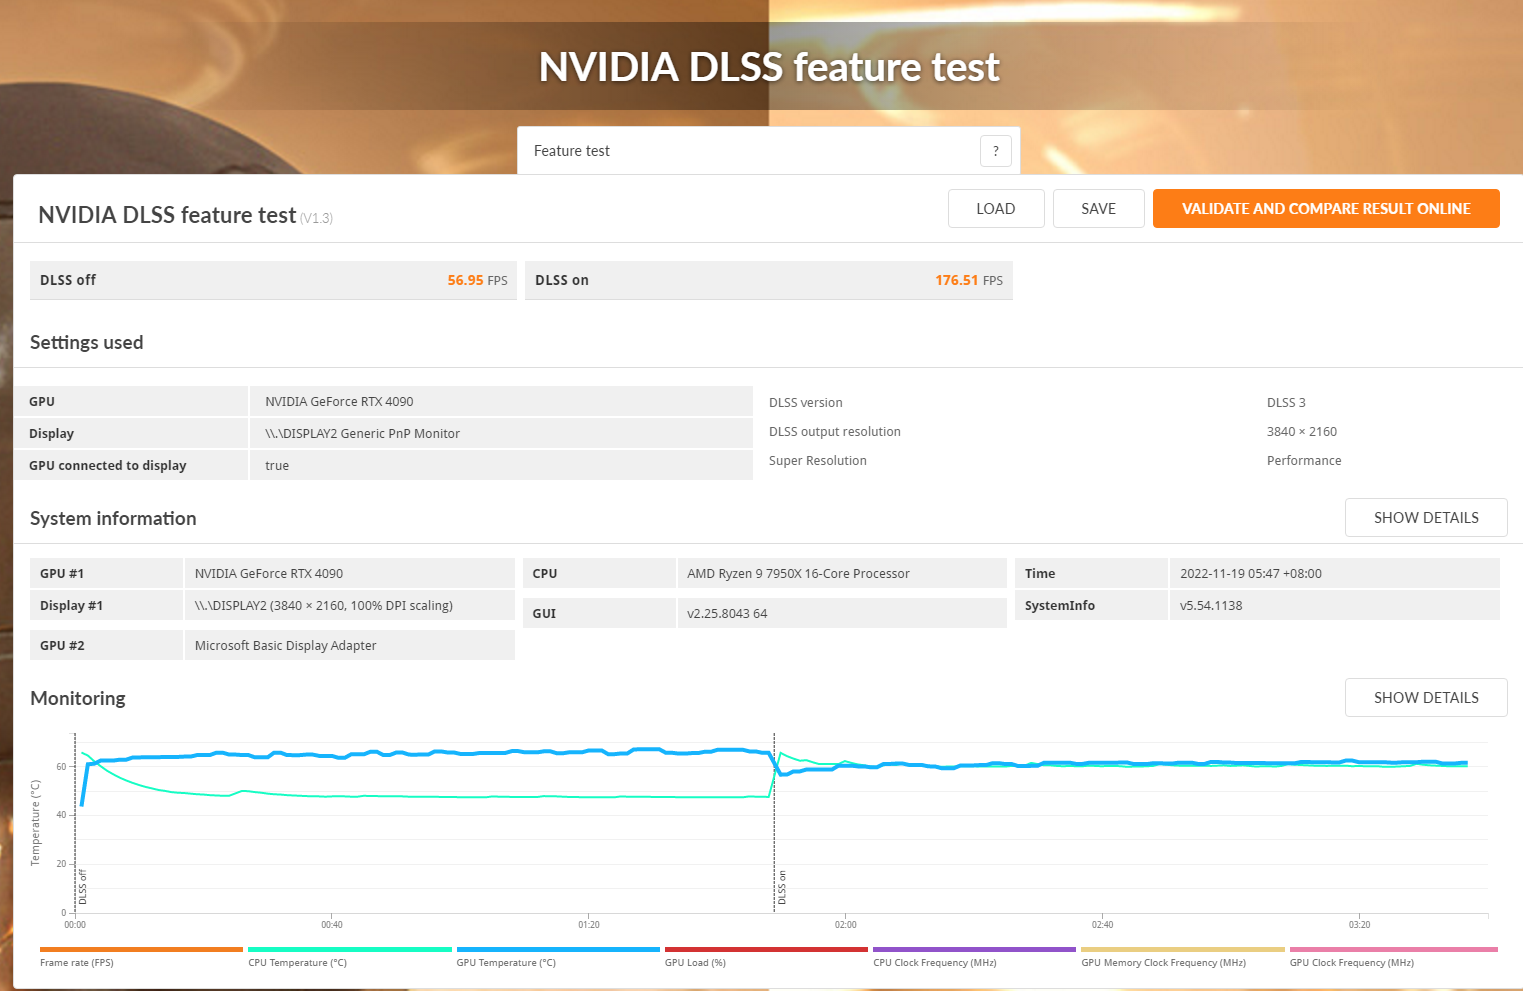Click the Display #1 DPI scaling value
The height and width of the screenshot is (991, 1523).
(324, 606)
